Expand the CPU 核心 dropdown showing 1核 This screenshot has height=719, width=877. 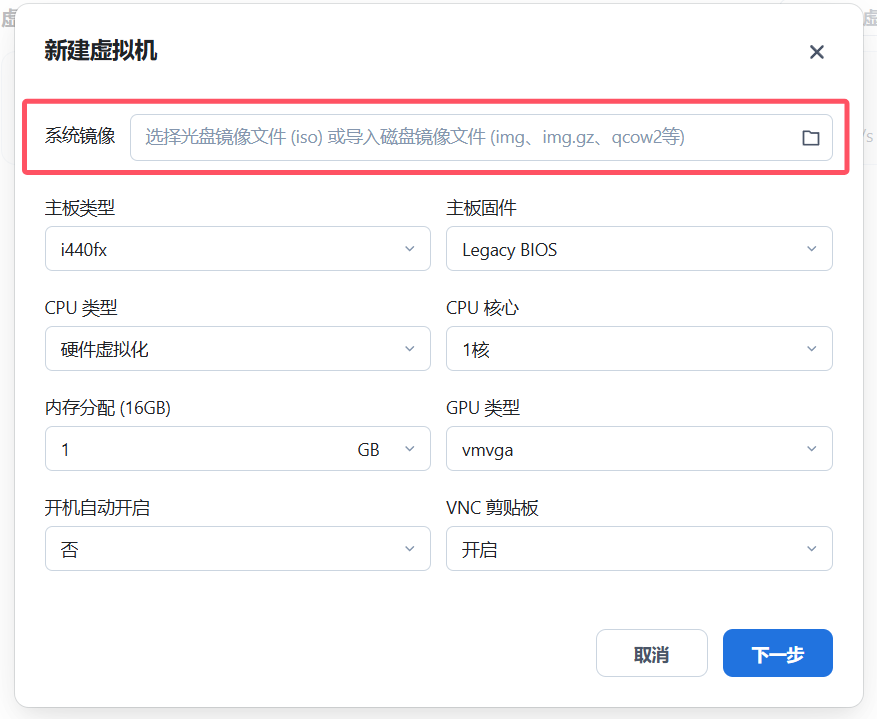[x=639, y=348]
